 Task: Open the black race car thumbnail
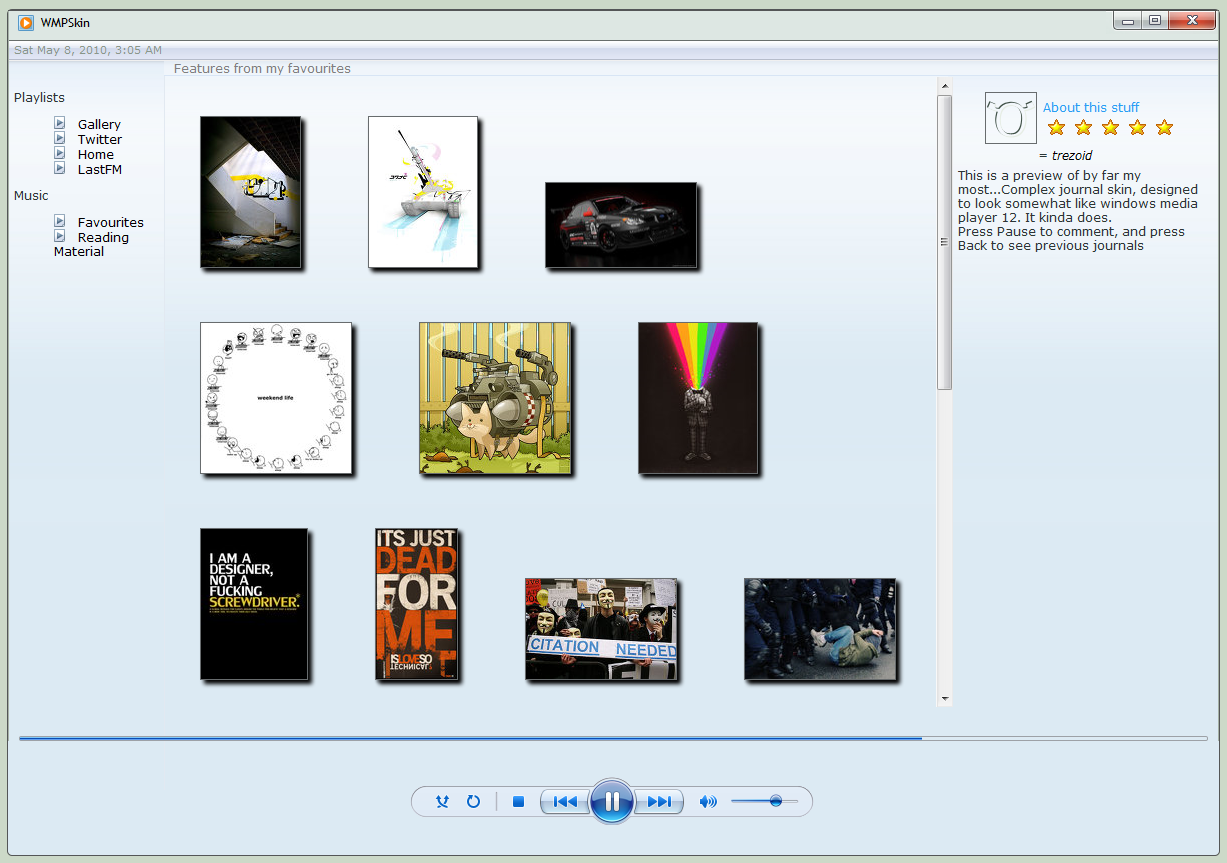(621, 225)
